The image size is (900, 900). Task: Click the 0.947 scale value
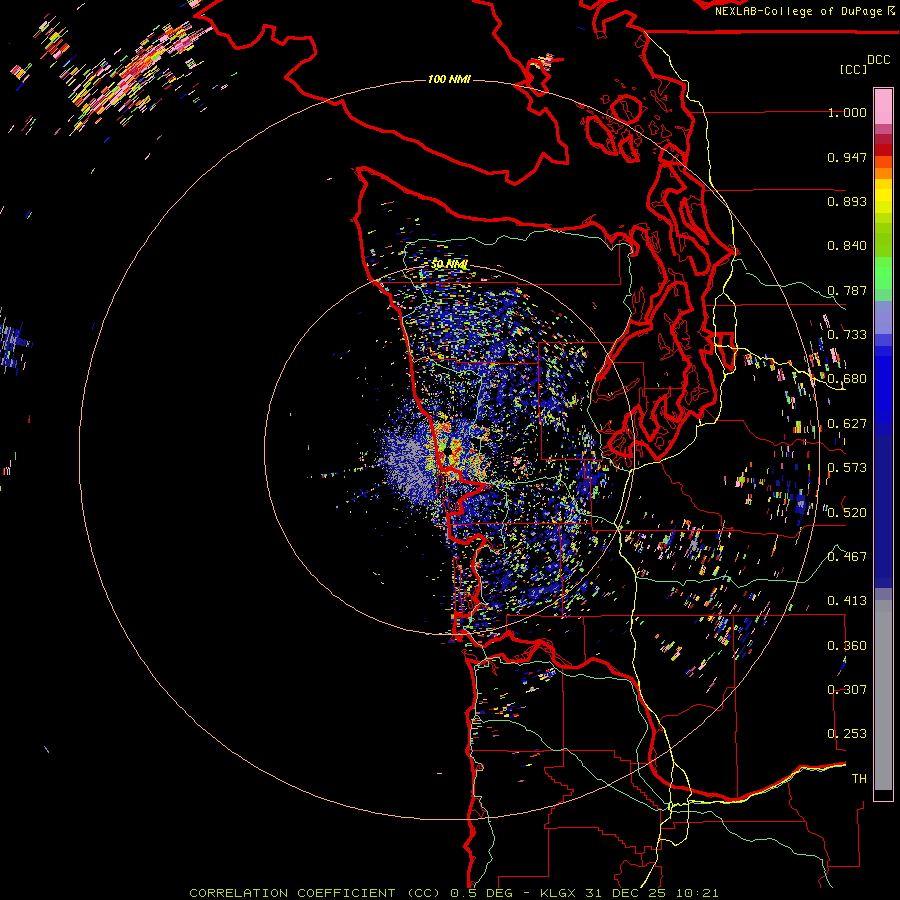pos(847,157)
